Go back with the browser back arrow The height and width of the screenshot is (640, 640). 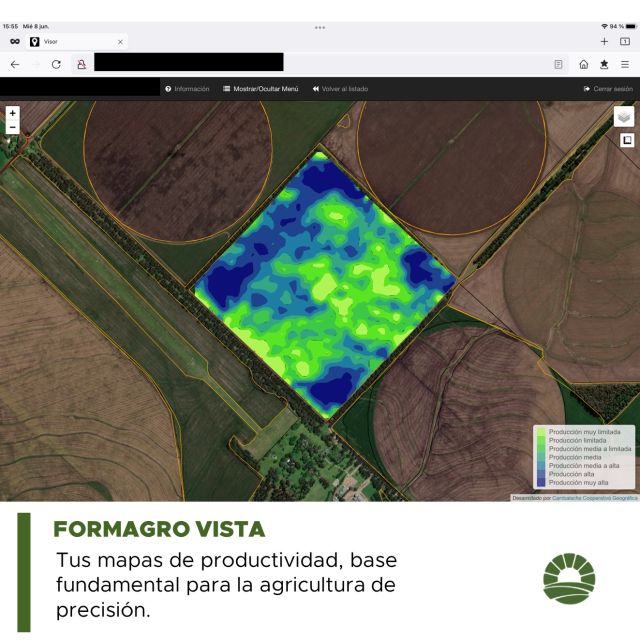click(x=15, y=64)
